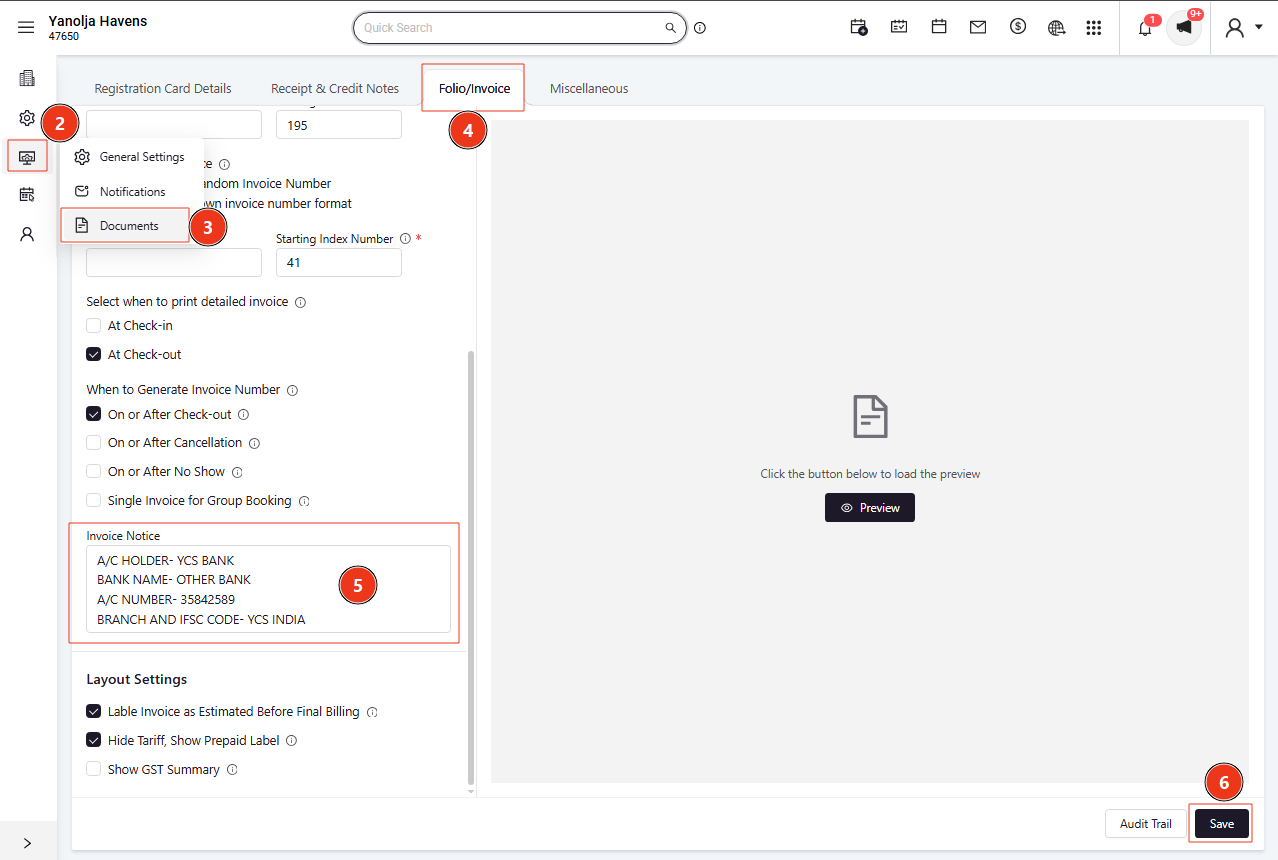Open the megaphone announcements icon
The image size is (1278, 860).
coord(1184,28)
